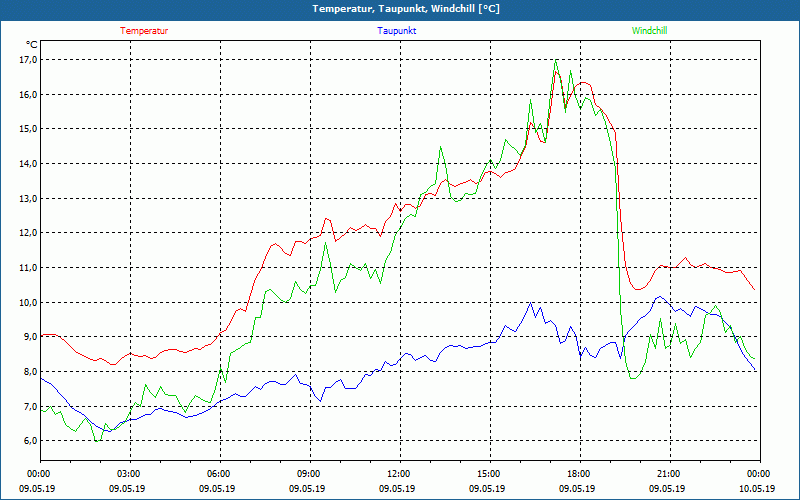This screenshot has height=500, width=800.
Task: Click the 16,0 y-axis value
Action: [x=29, y=94]
